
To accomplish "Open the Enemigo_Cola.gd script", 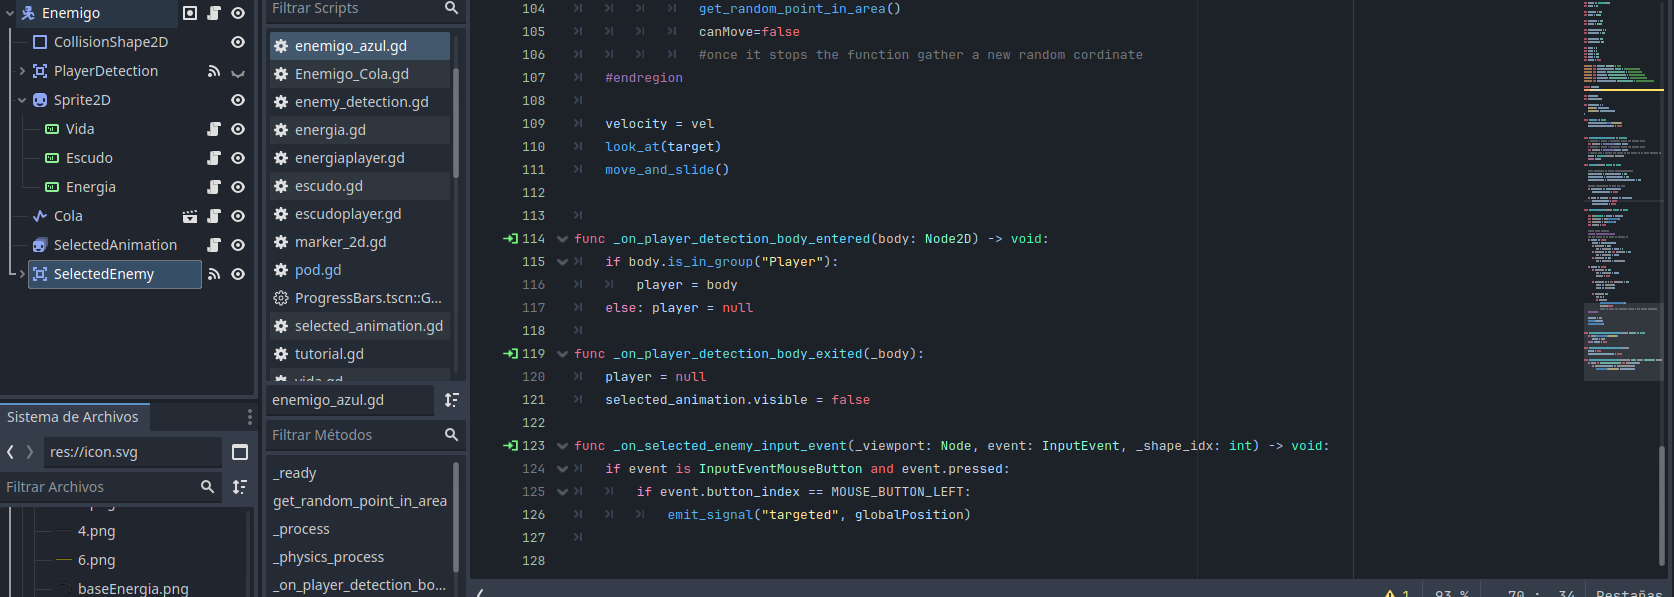I will 351,74.
